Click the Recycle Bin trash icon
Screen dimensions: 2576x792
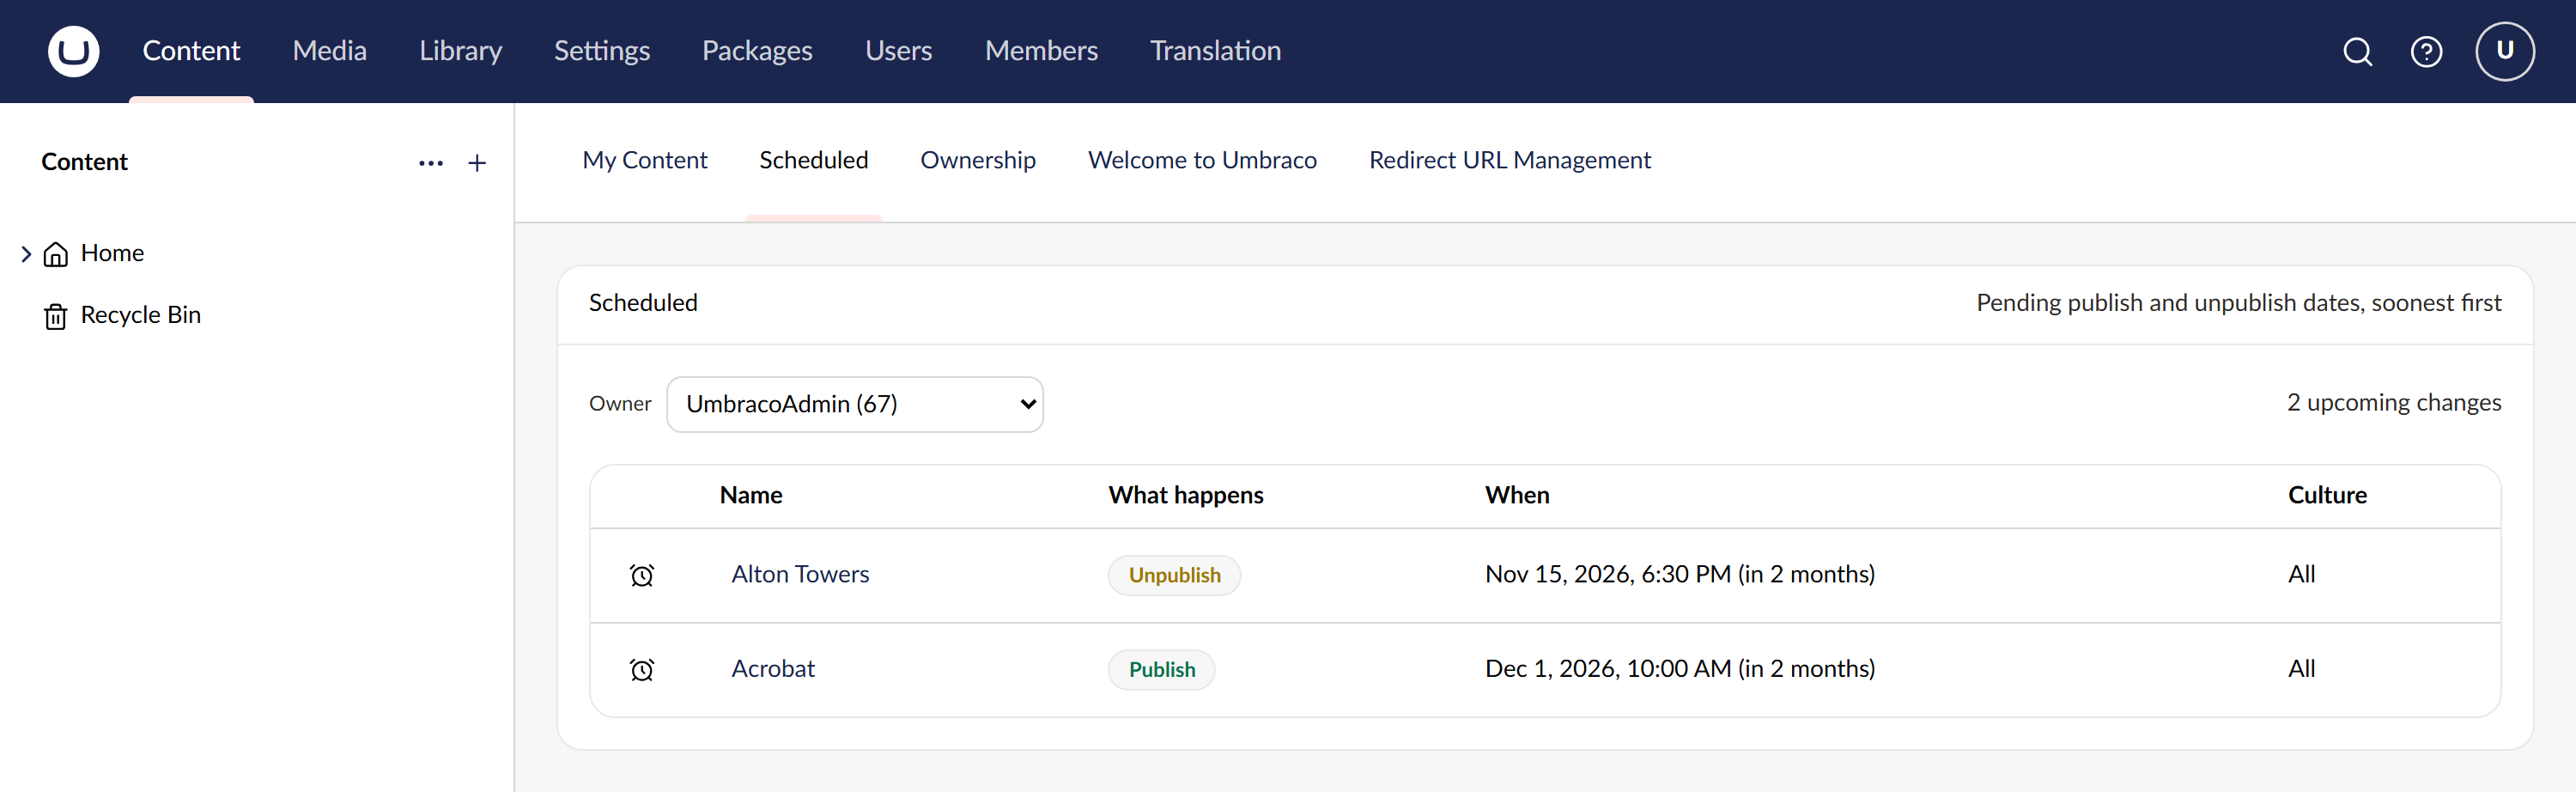point(56,316)
